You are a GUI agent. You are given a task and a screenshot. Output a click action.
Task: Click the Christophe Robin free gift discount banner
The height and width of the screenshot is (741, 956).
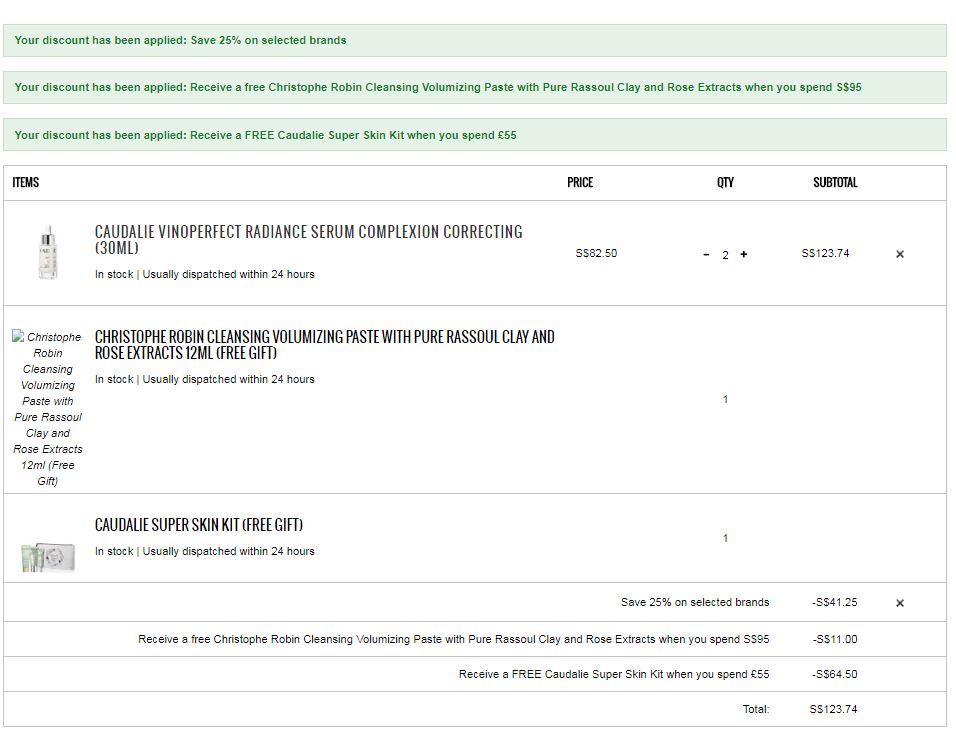coord(438,87)
